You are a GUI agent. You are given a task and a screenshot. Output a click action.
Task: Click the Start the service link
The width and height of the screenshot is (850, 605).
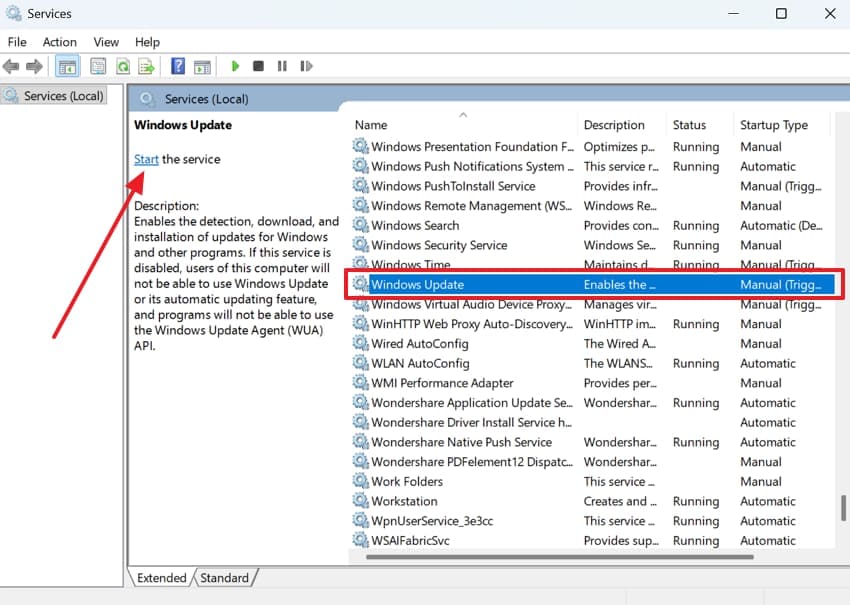pos(146,159)
